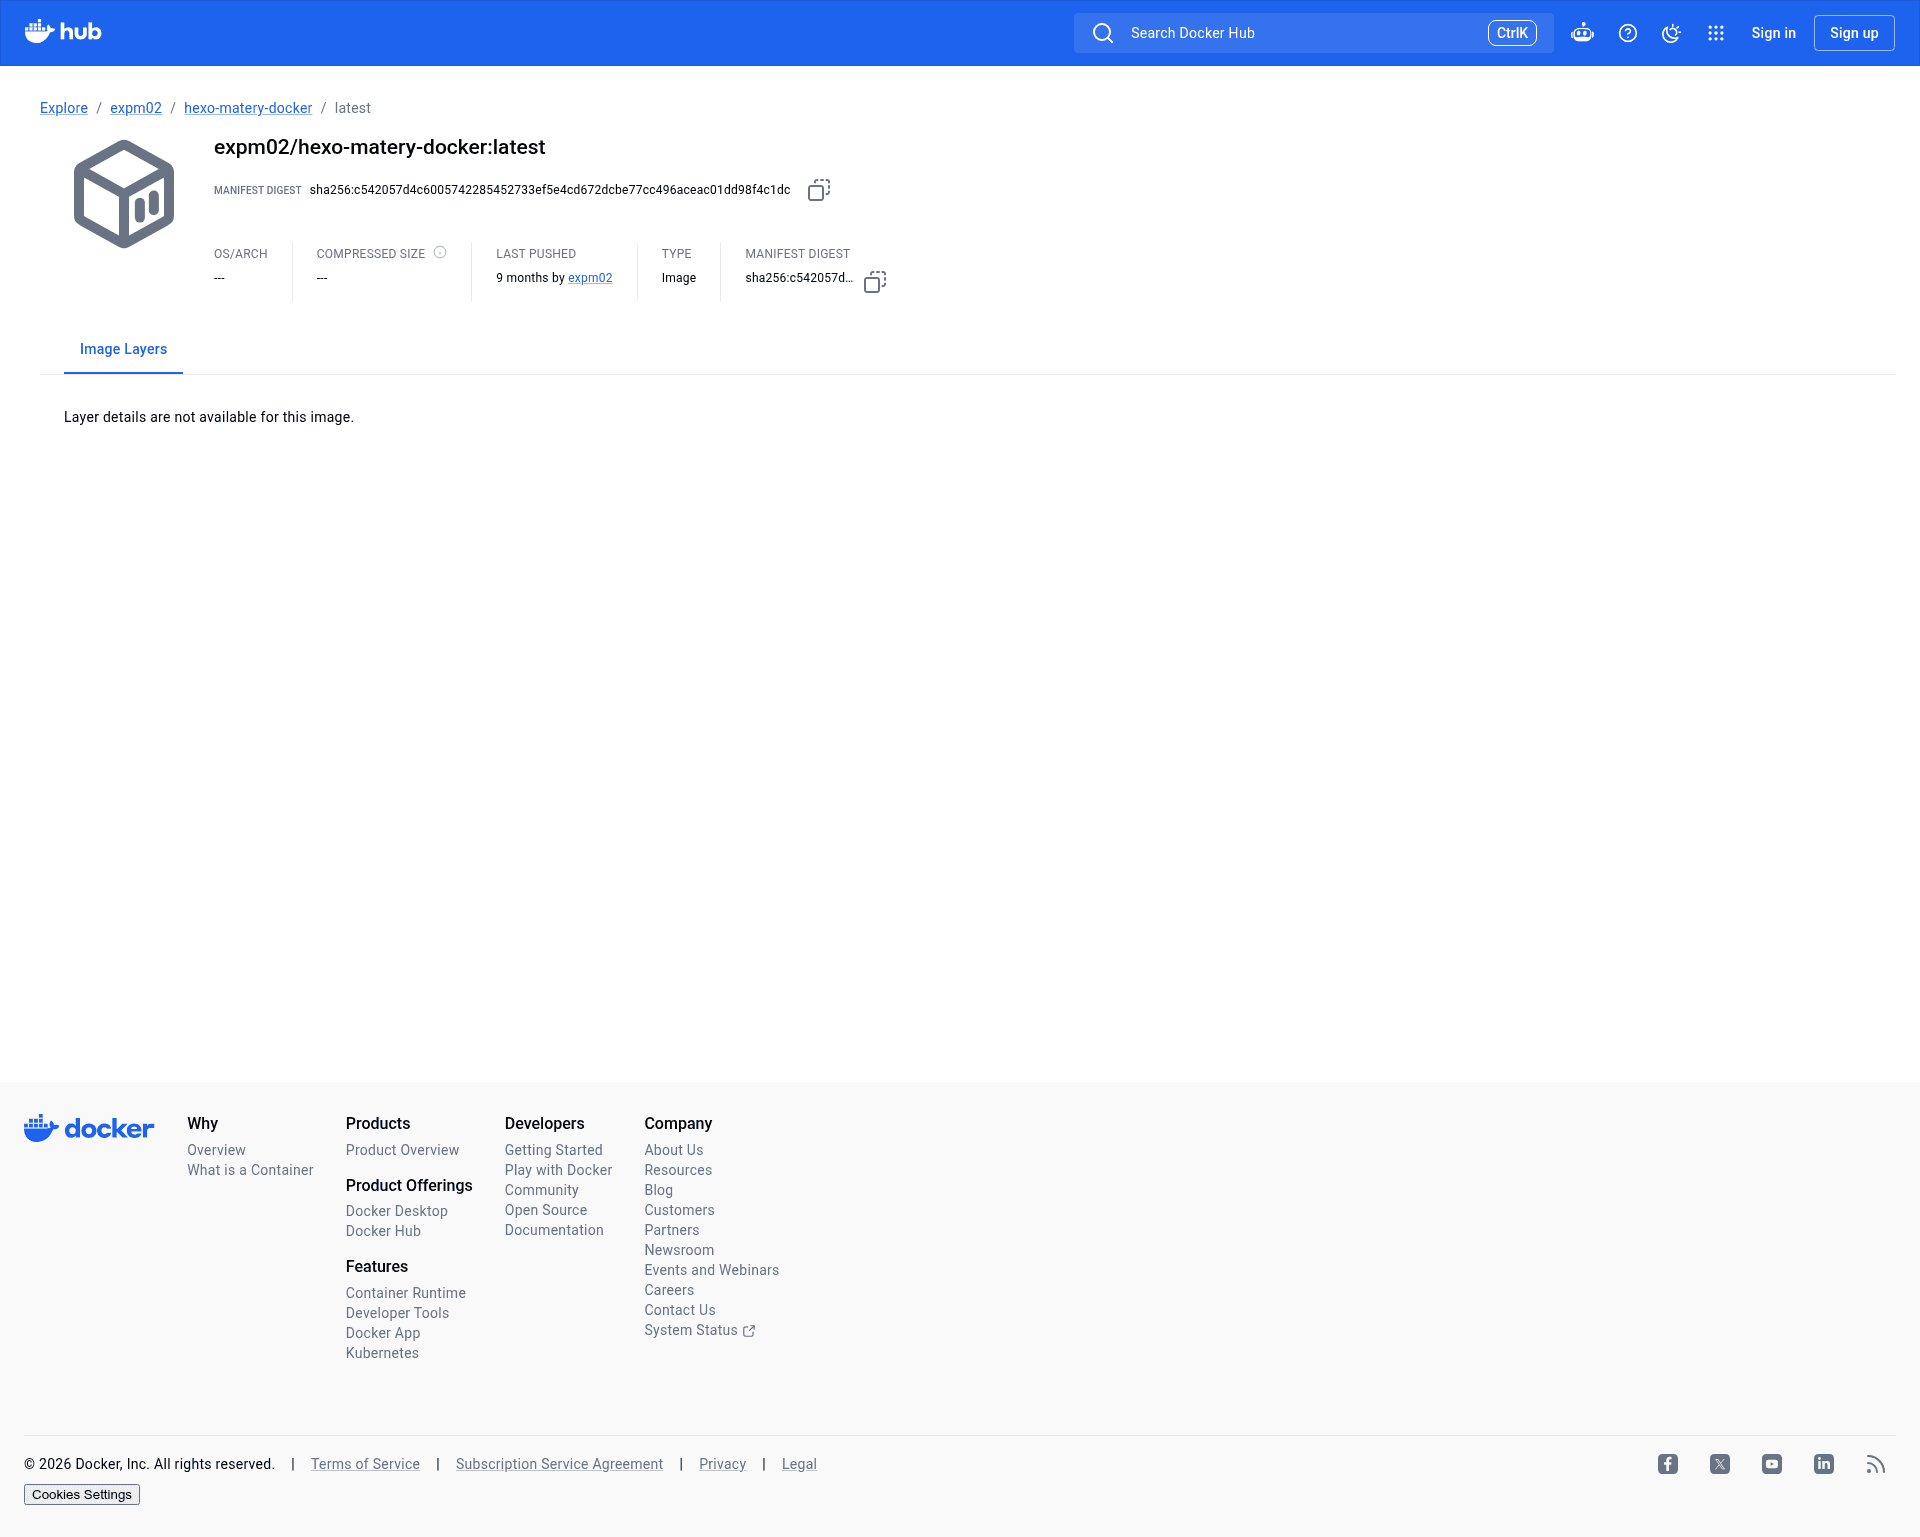1920x1537 pixels.
Task: Open Open Source footer link
Action: (x=546, y=1210)
